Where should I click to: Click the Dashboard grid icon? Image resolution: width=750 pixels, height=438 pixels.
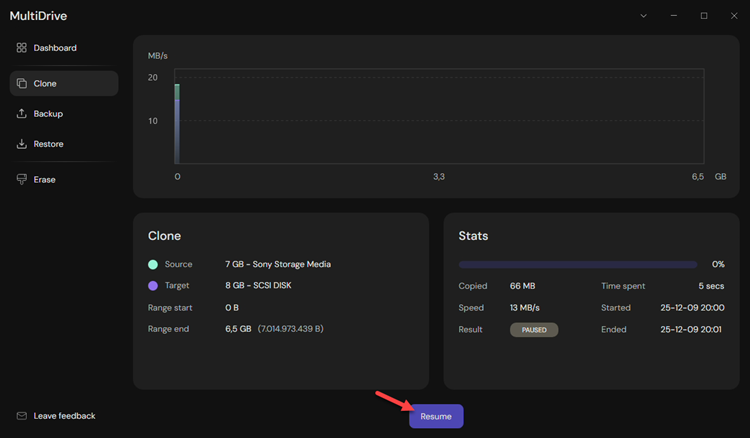(22, 48)
